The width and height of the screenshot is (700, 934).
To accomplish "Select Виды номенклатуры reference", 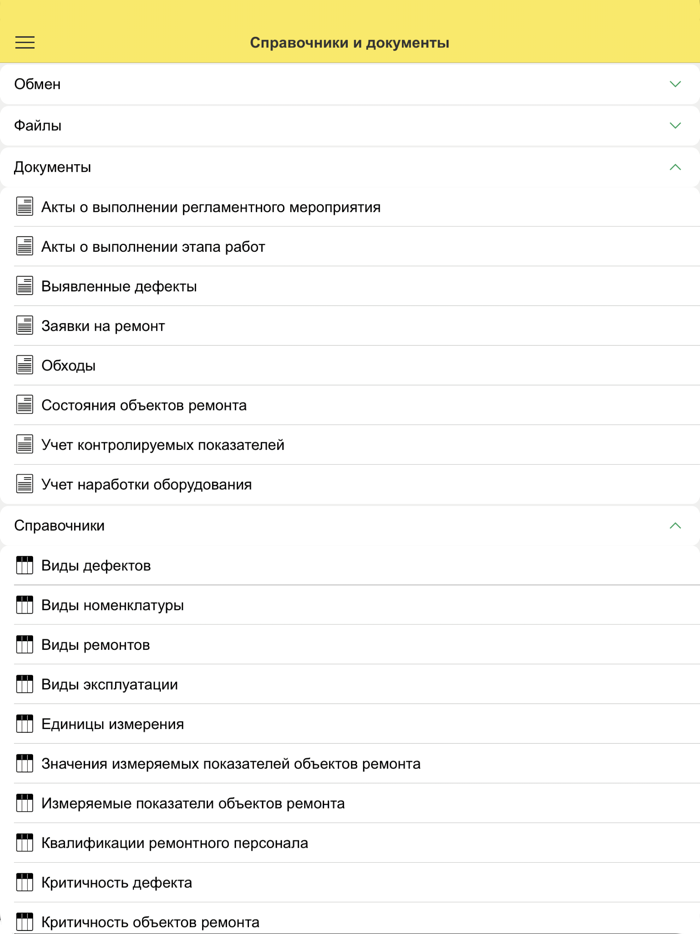I will (x=112, y=605).
